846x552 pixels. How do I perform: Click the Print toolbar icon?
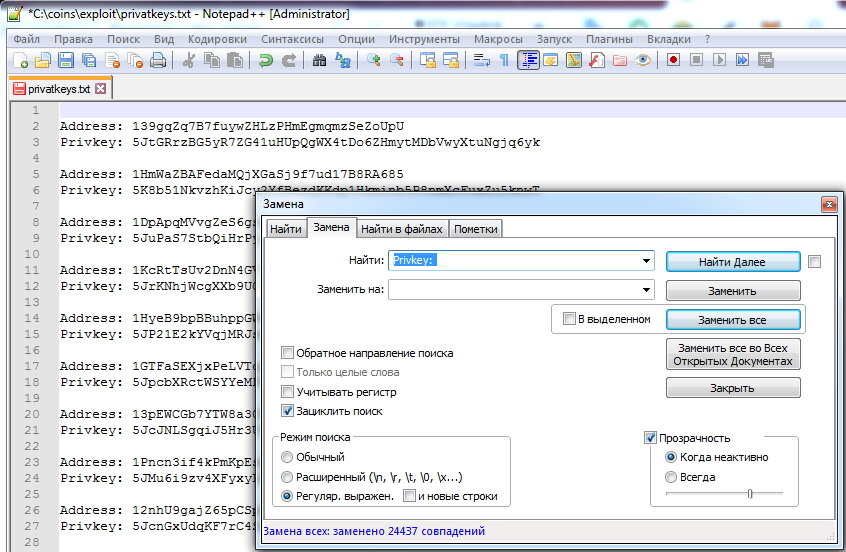[x=158, y=60]
